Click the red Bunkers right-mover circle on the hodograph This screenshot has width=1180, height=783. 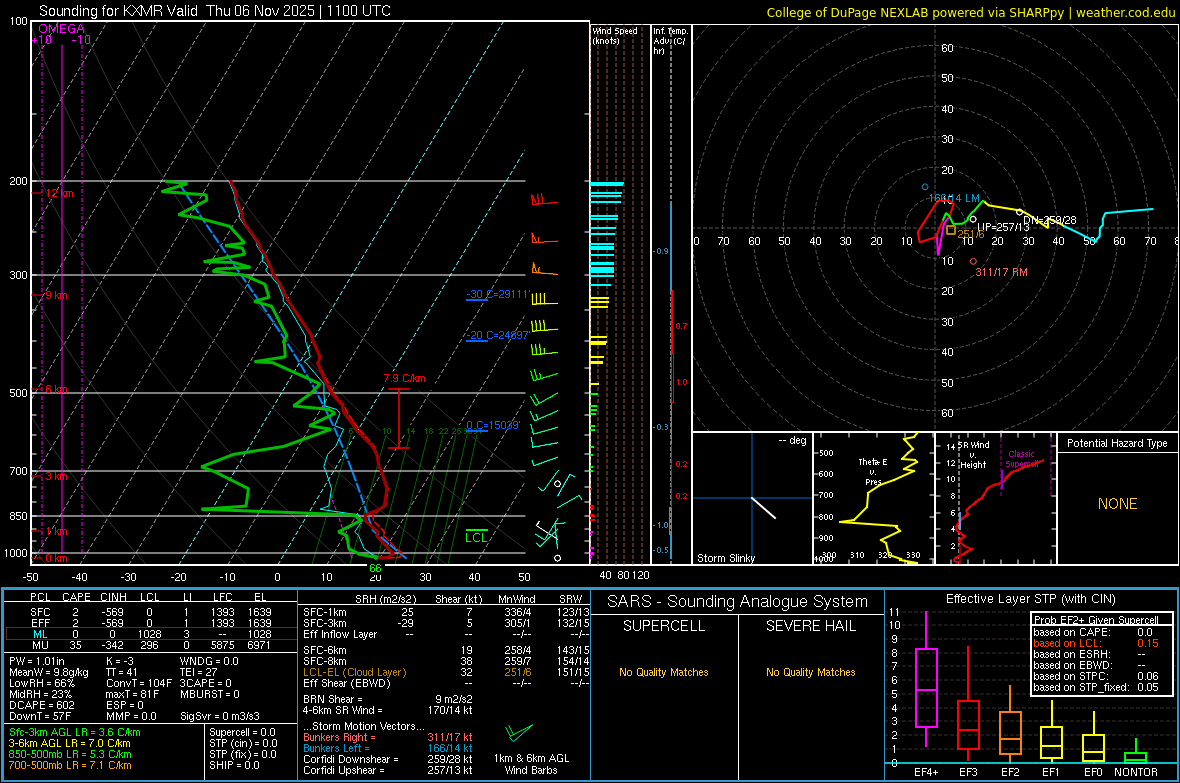[x=973, y=262]
